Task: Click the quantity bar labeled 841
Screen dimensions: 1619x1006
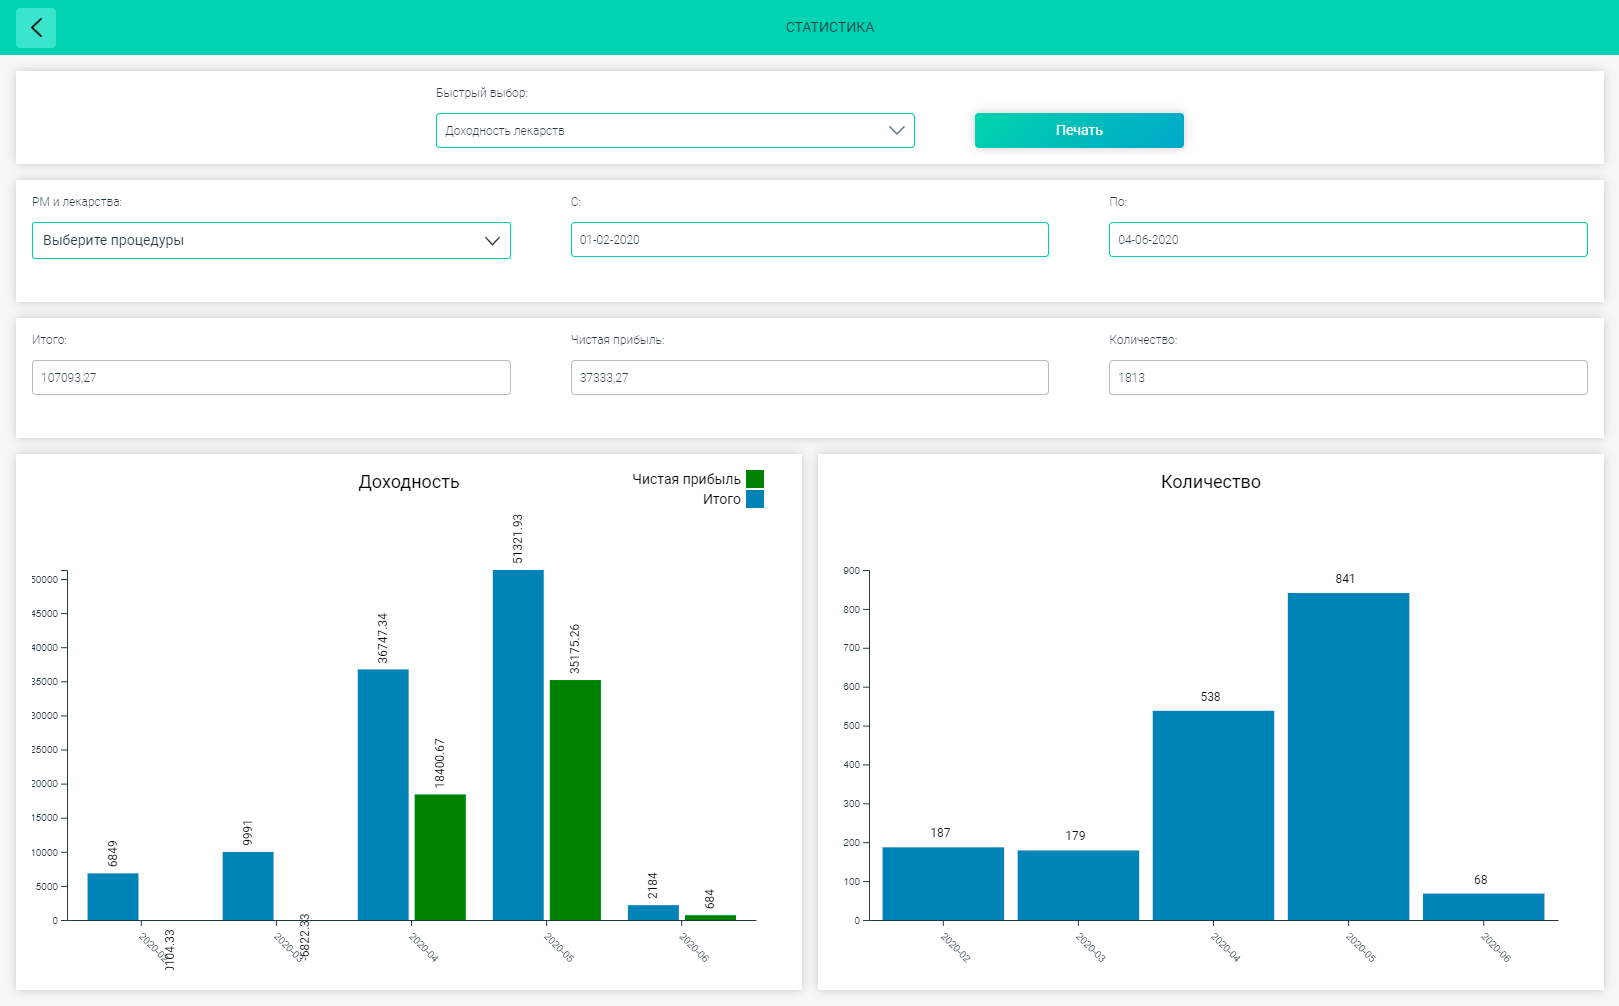Action: (1348, 756)
